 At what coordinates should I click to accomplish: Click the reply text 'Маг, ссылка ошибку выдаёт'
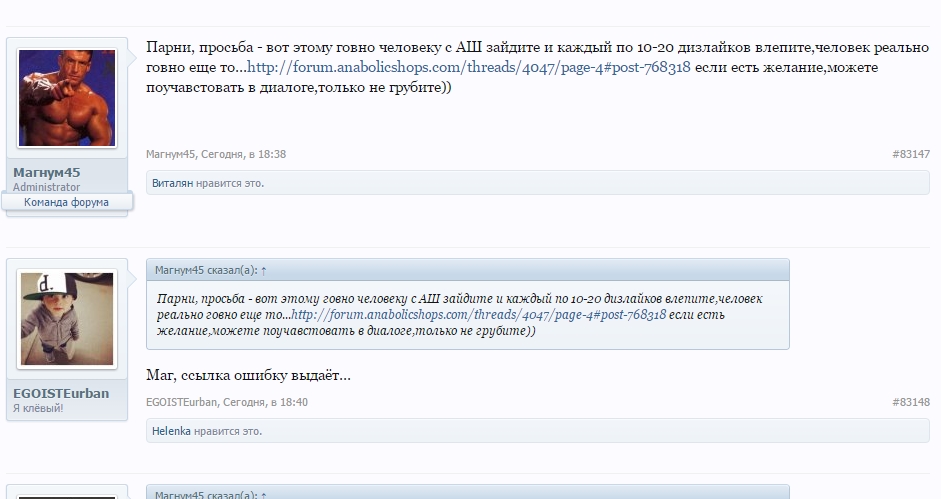coord(248,375)
